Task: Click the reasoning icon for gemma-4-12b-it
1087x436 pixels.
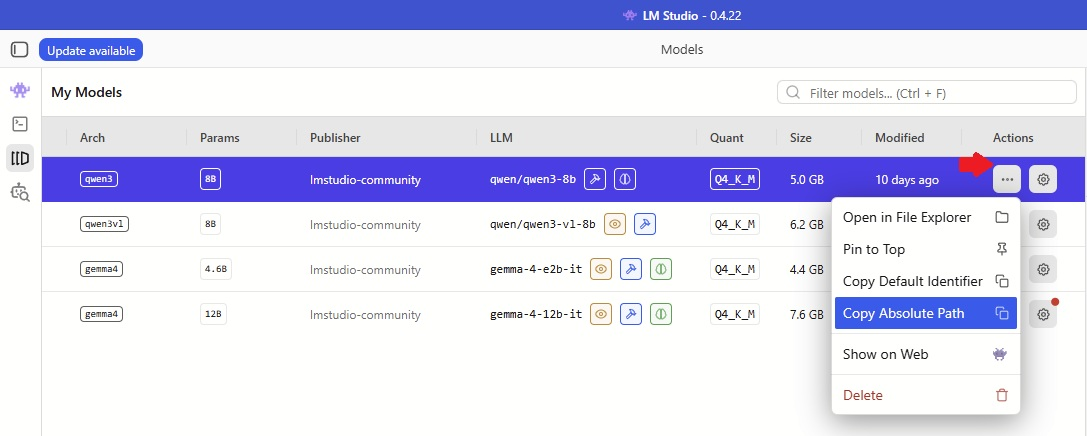Action: tap(661, 315)
